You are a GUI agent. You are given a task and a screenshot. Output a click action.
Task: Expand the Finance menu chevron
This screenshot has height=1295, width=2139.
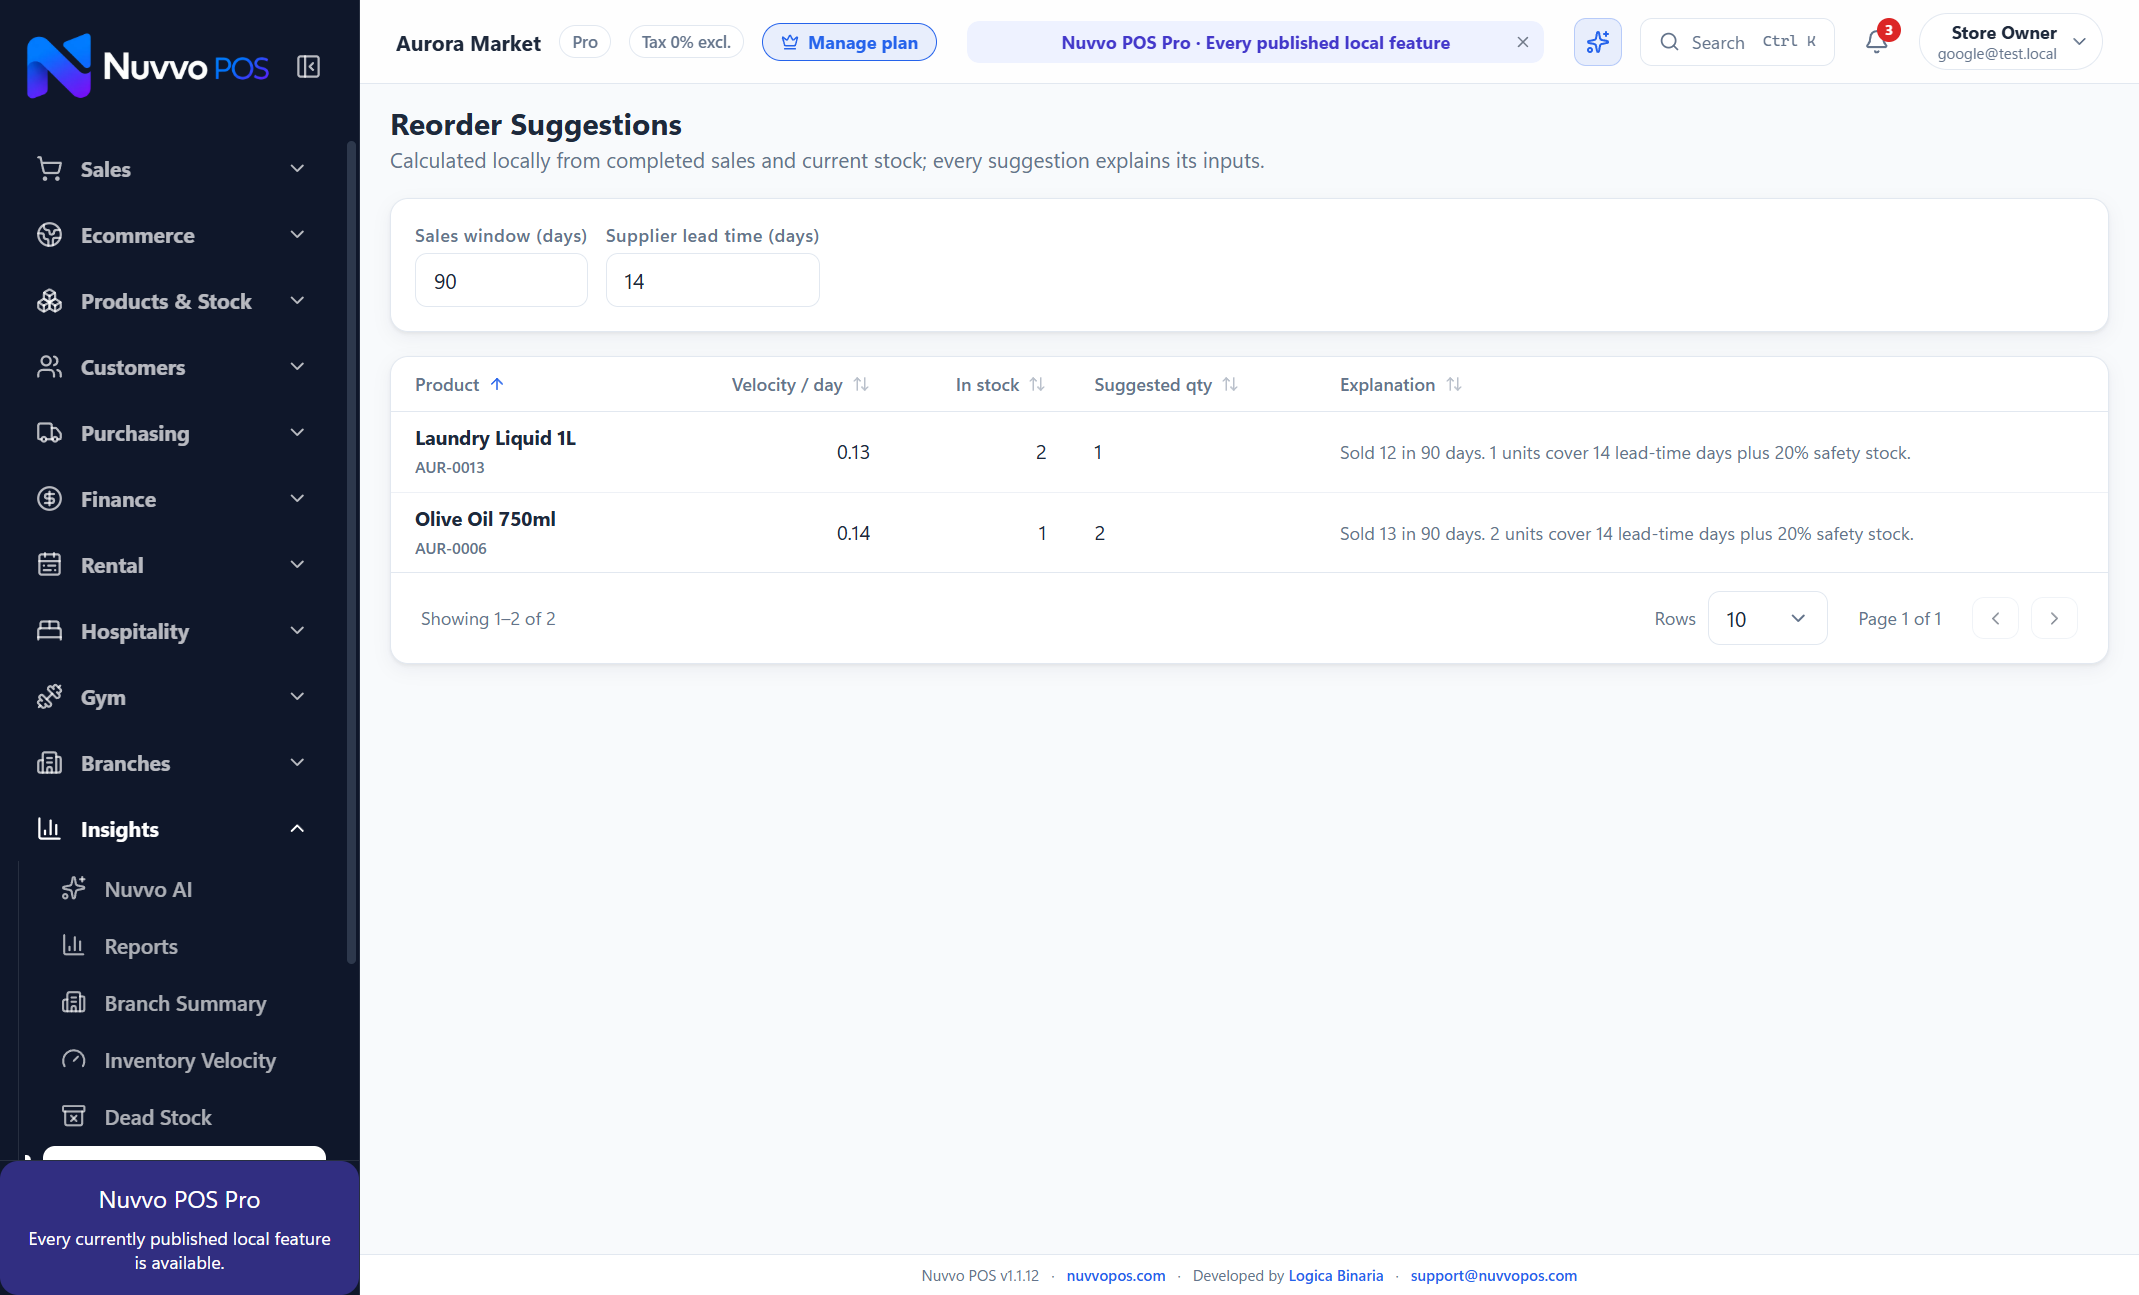click(x=297, y=499)
